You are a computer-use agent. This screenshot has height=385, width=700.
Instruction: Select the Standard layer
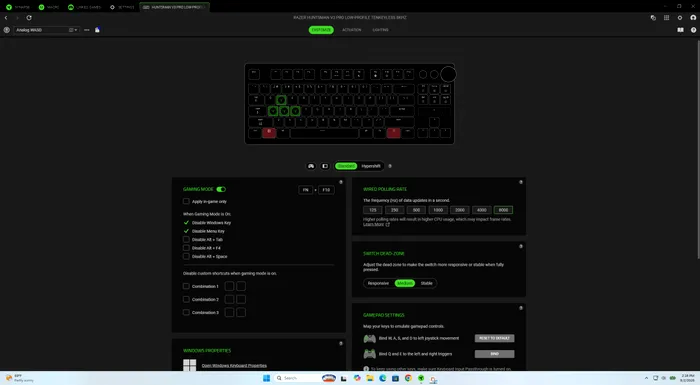[346, 166]
